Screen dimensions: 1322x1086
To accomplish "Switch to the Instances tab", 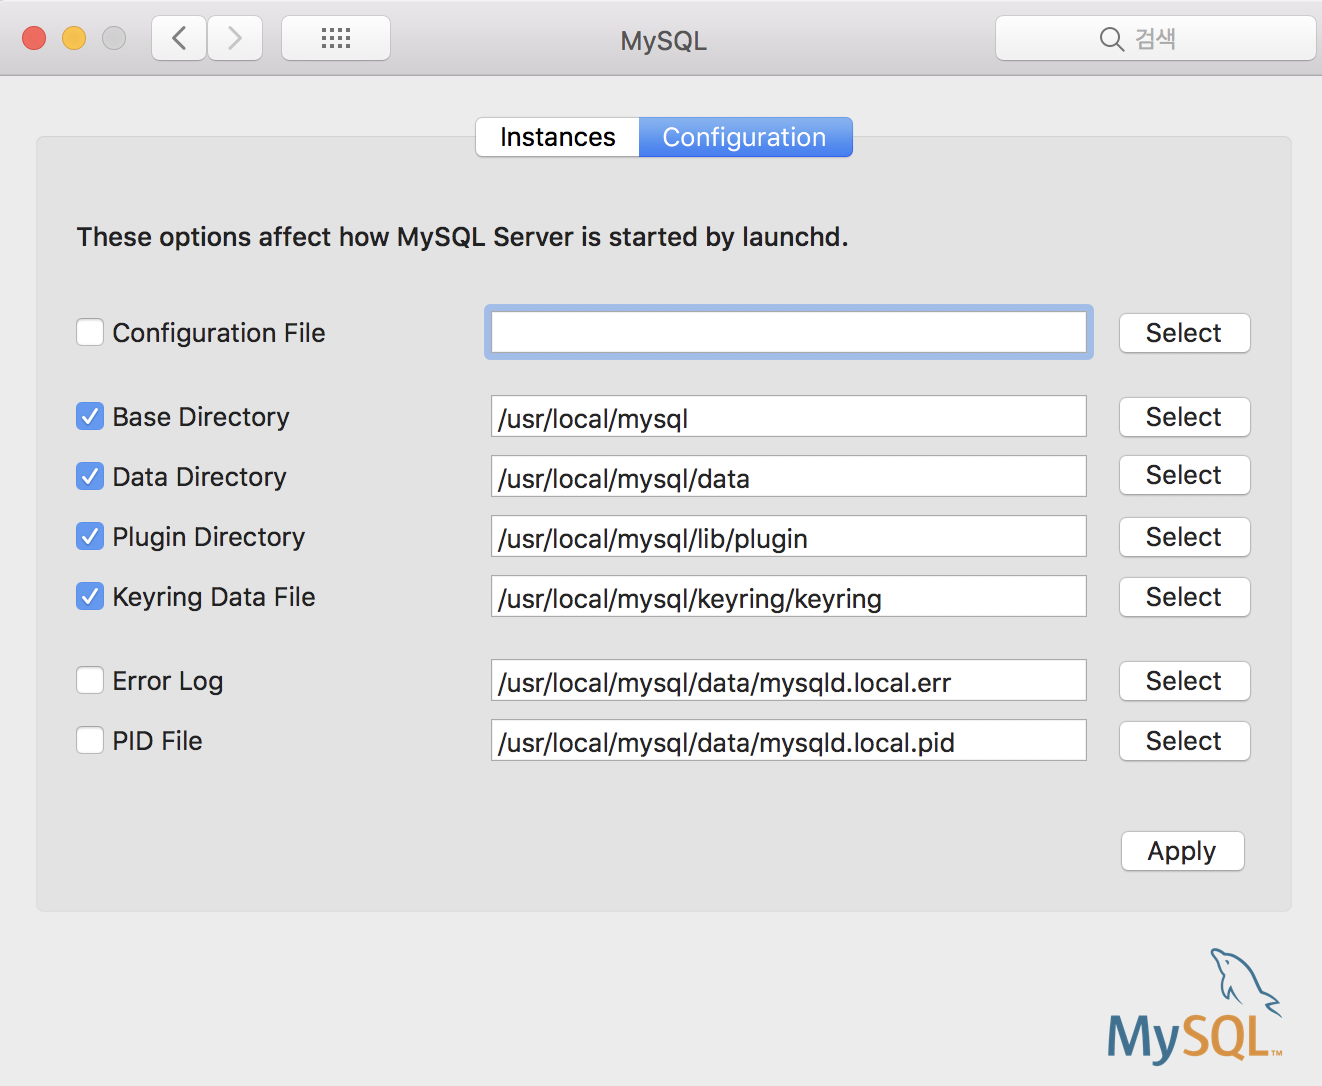I will click(x=557, y=137).
